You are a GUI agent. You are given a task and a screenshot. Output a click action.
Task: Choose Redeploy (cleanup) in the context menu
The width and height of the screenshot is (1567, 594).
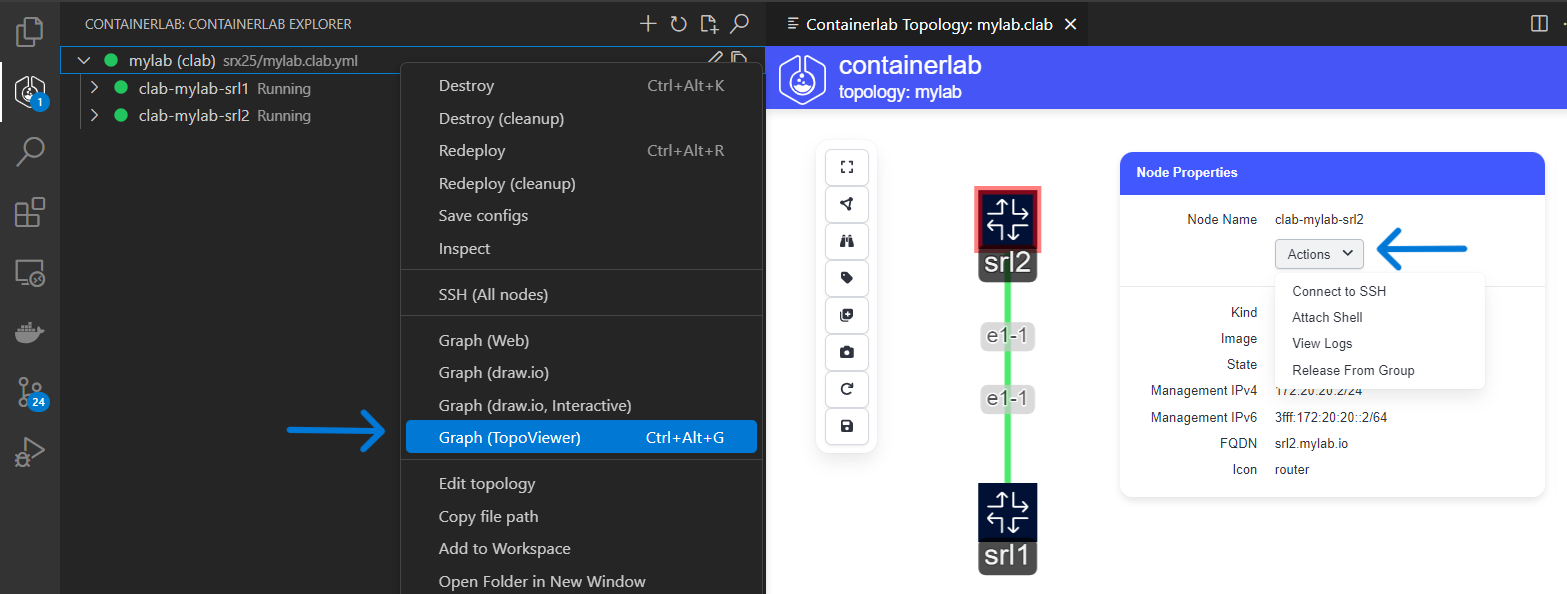pyautogui.click(x=506, y=183)
